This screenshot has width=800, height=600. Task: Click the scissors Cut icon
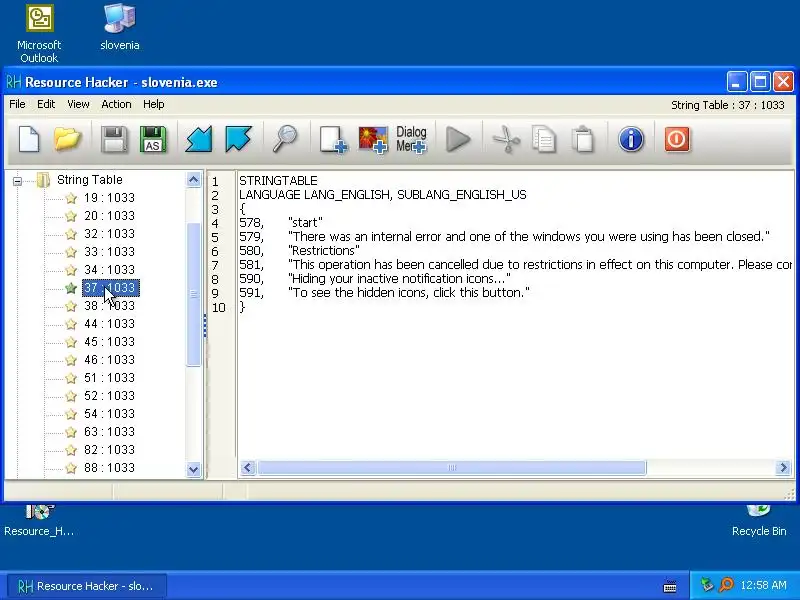(x=506, y=139)
